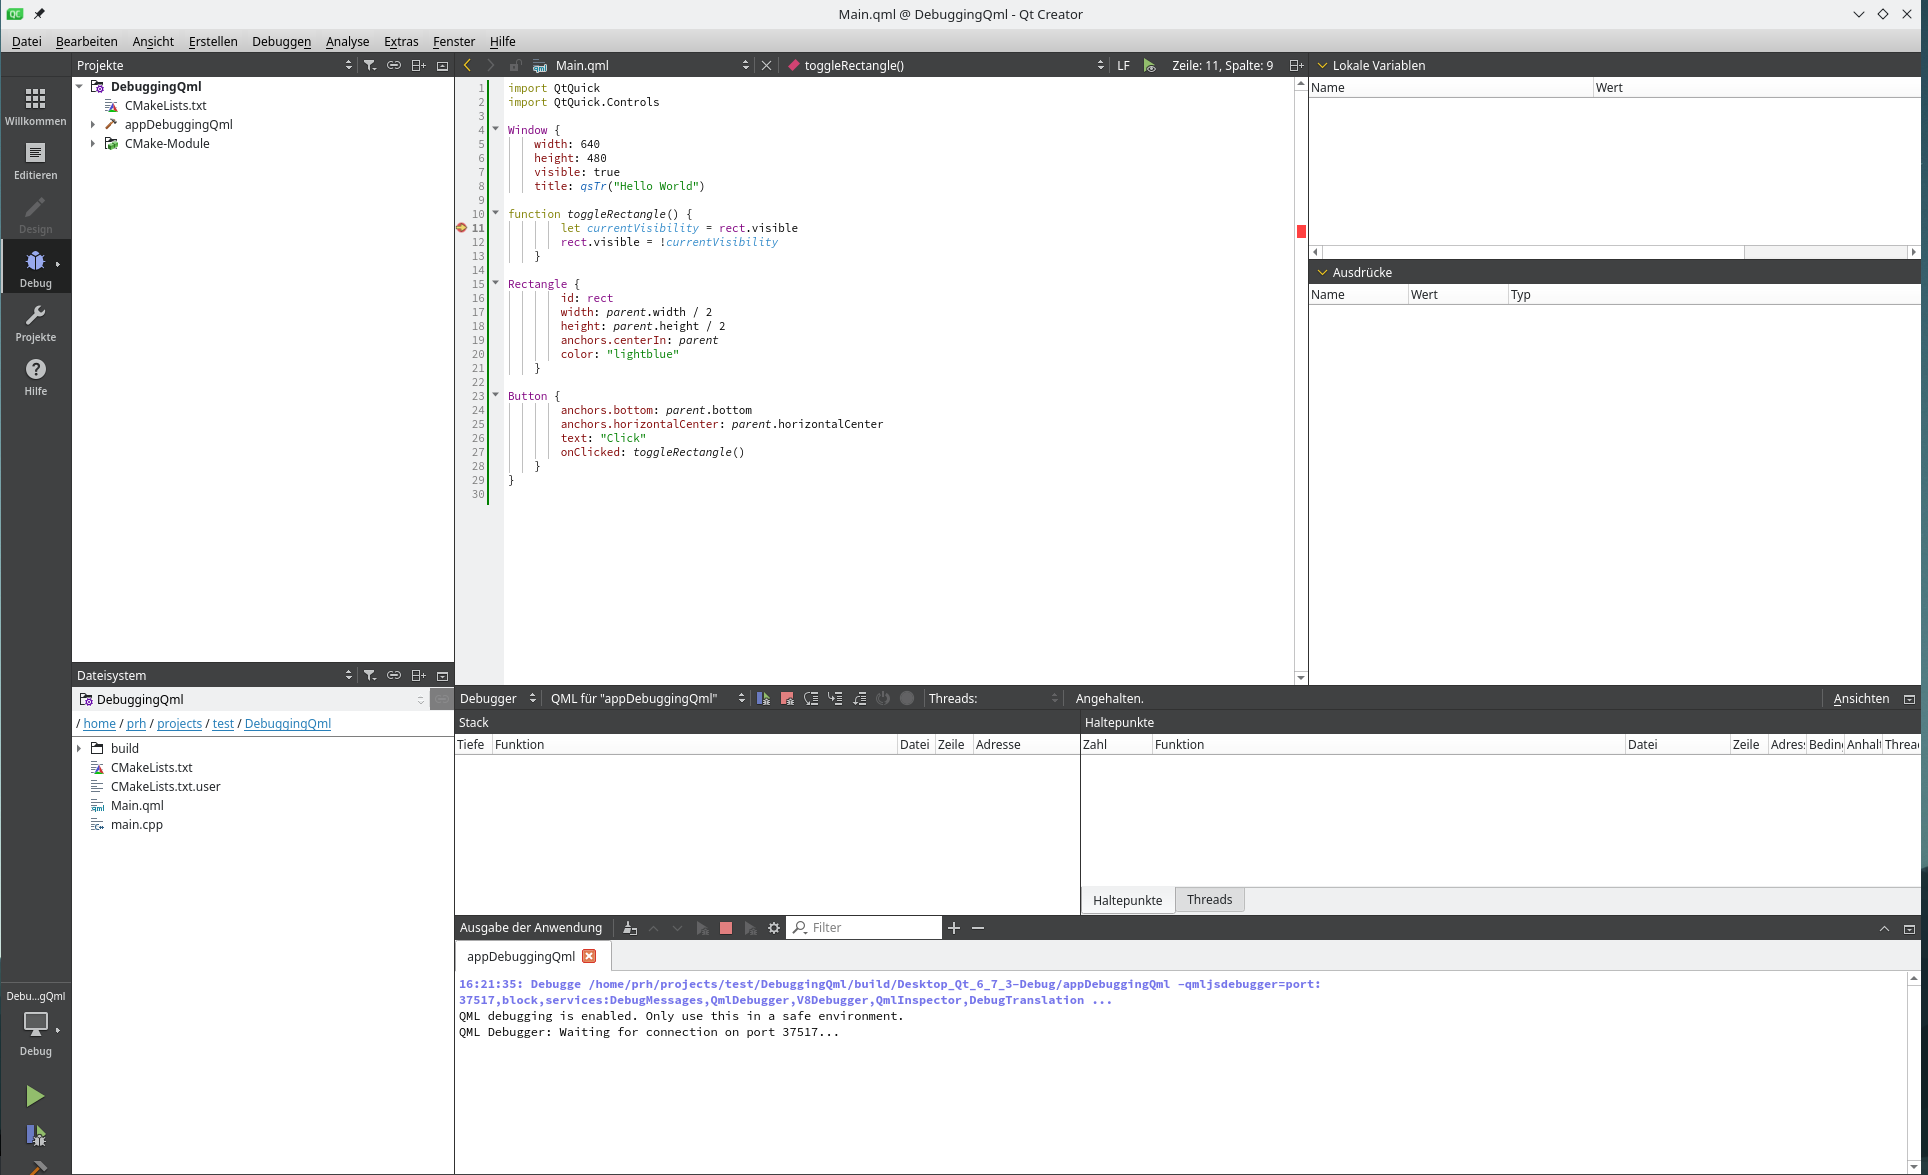Screen dimensions: 1928x1175
Task: Switch to Editieren mode
Action: (35, 161)
